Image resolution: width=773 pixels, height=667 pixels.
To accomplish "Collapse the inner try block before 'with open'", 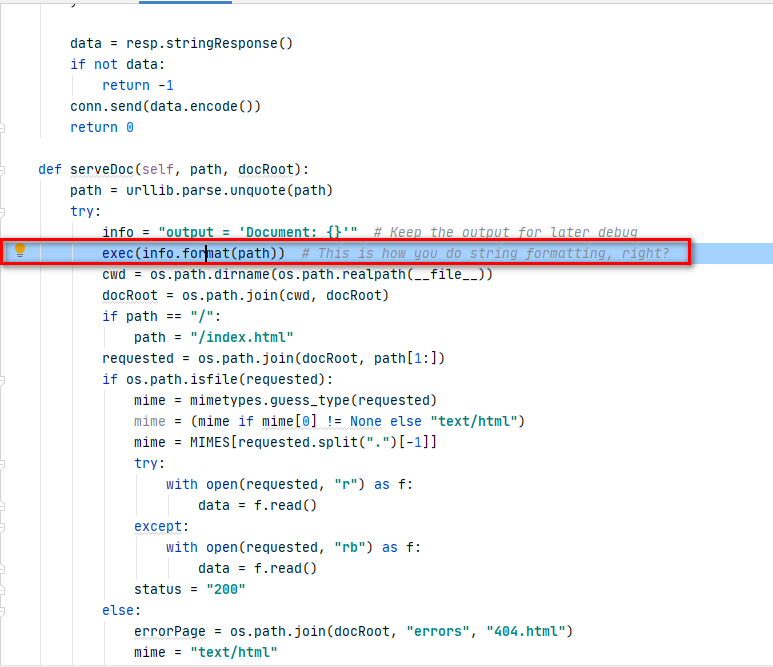I will (x=2, y=464).
